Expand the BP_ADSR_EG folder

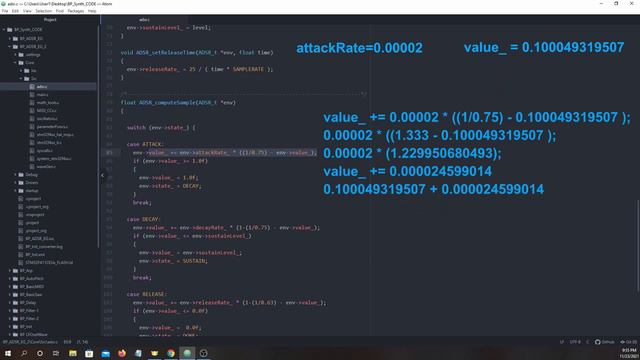10,38
